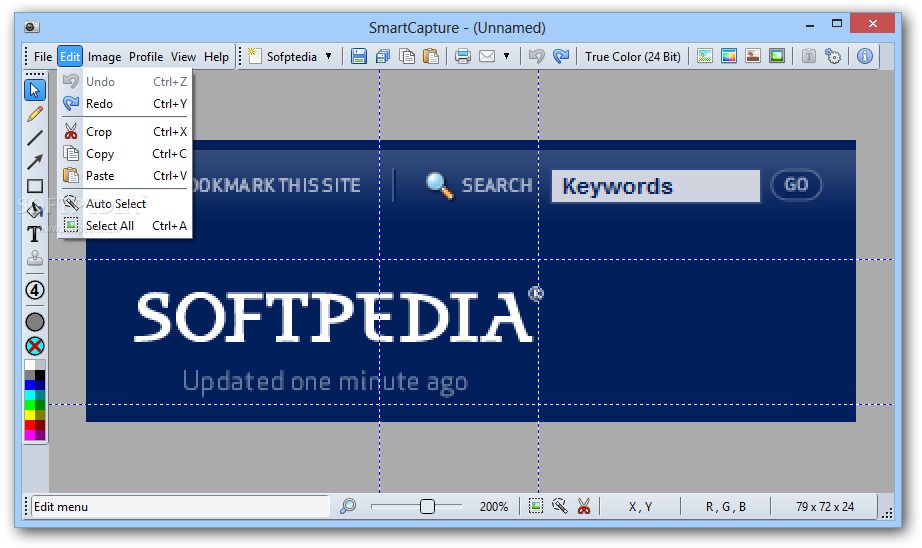The width and height of the screenshot is (922, 548).
Task: Open the View menu
Action: coord(183,56)
